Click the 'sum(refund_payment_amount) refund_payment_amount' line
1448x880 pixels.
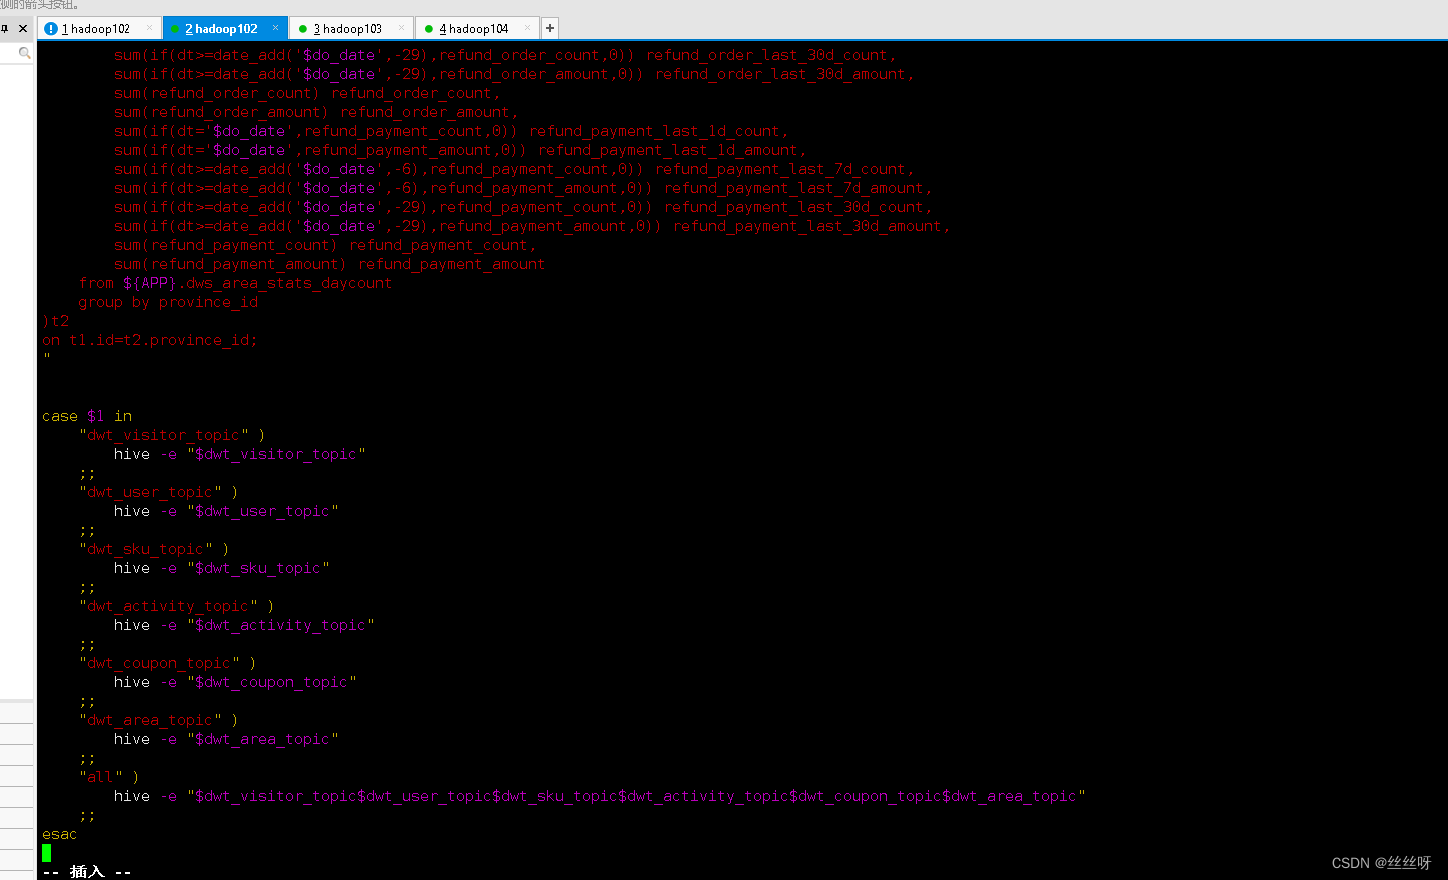pos(329,264)
